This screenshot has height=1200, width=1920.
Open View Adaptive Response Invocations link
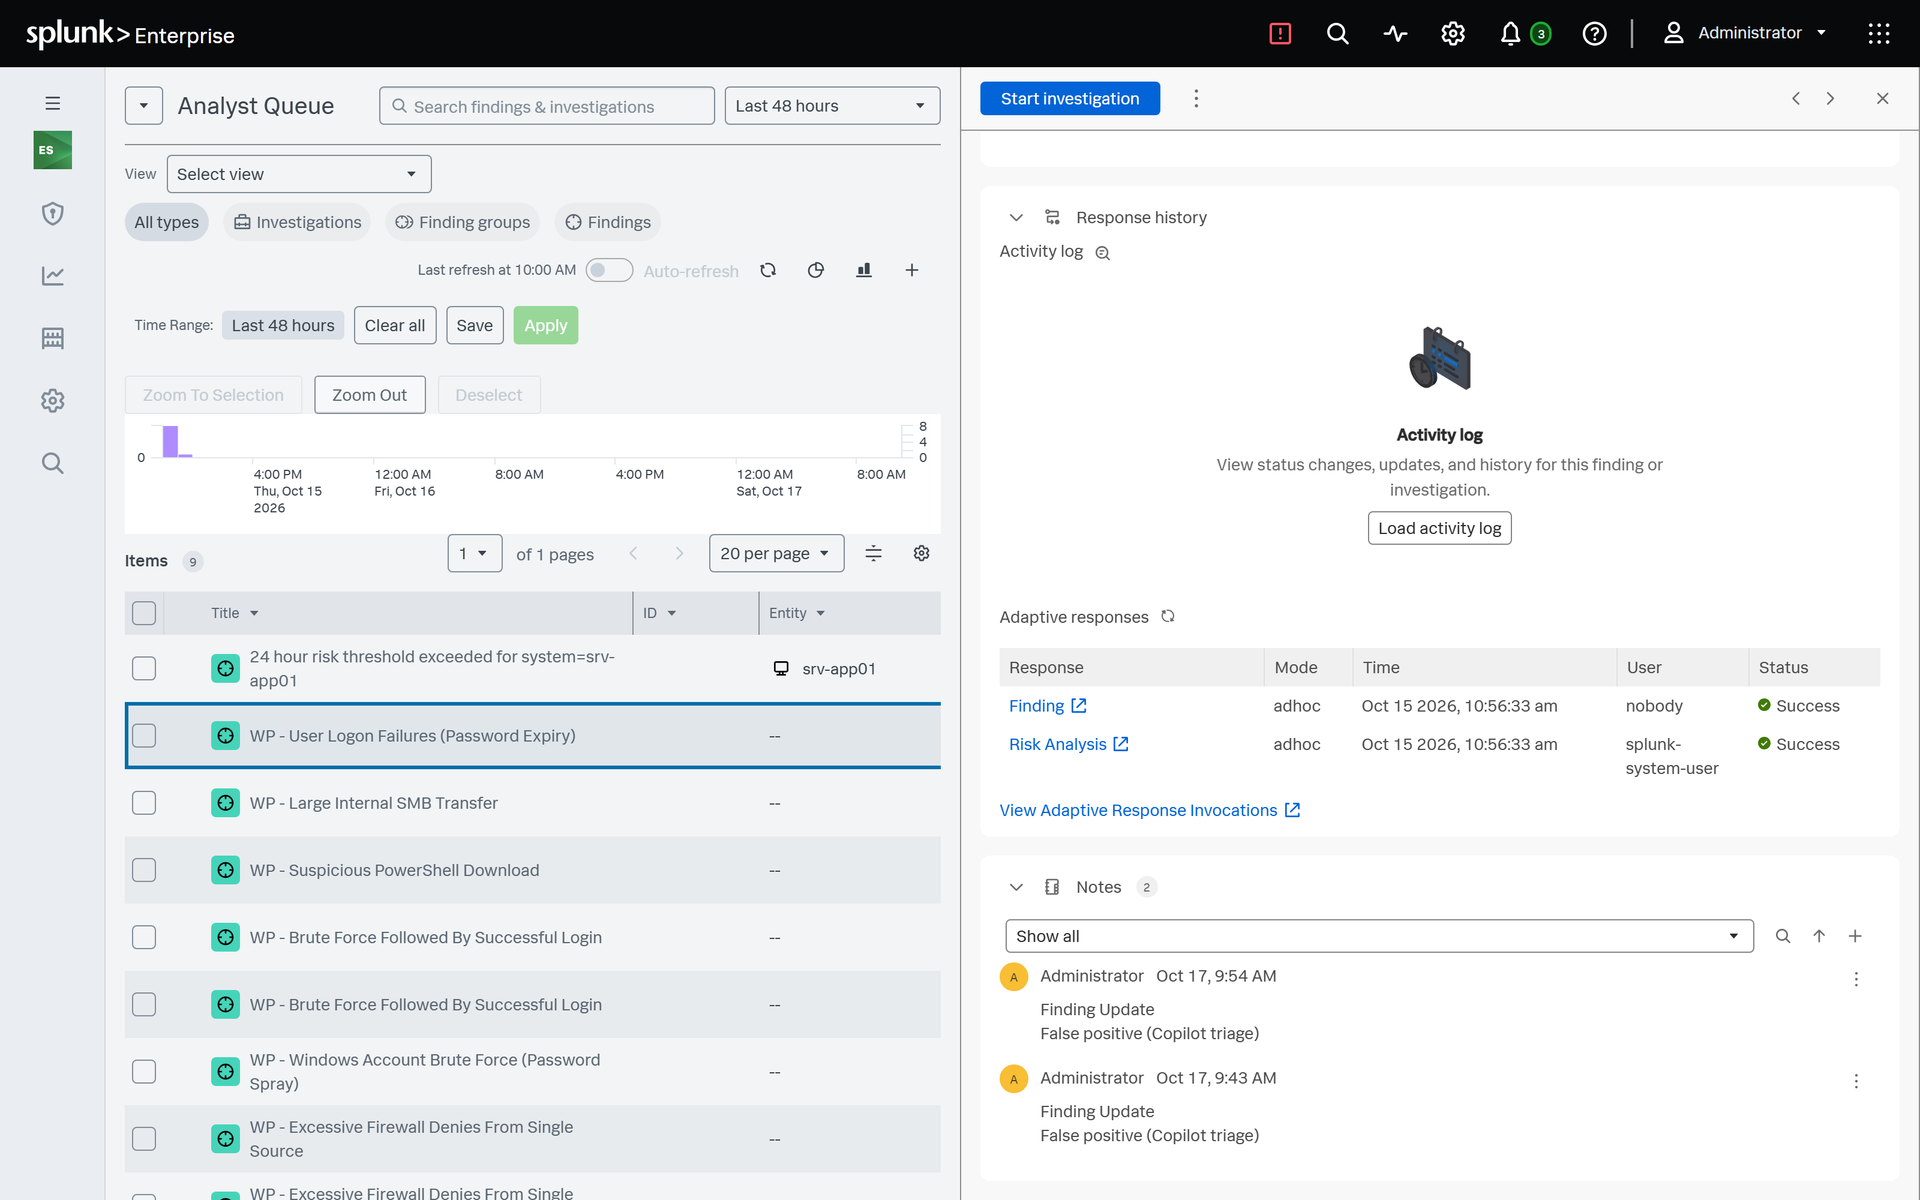(x=1149, y=810)
